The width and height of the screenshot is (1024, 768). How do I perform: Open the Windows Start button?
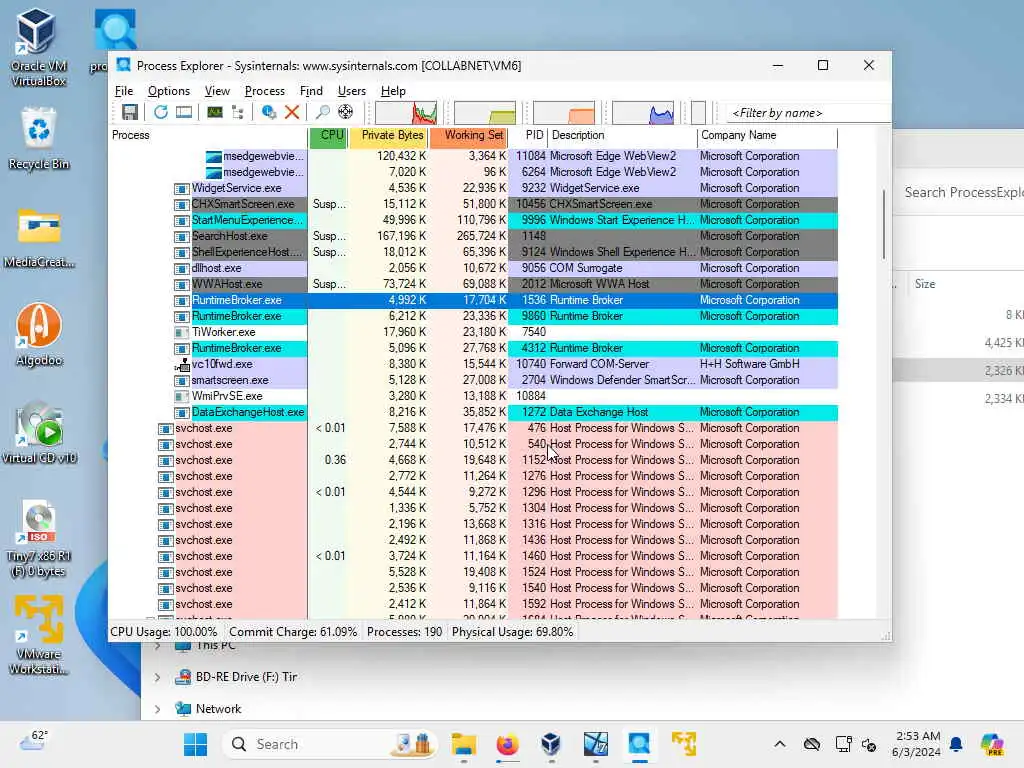click(x=195, y=744)
